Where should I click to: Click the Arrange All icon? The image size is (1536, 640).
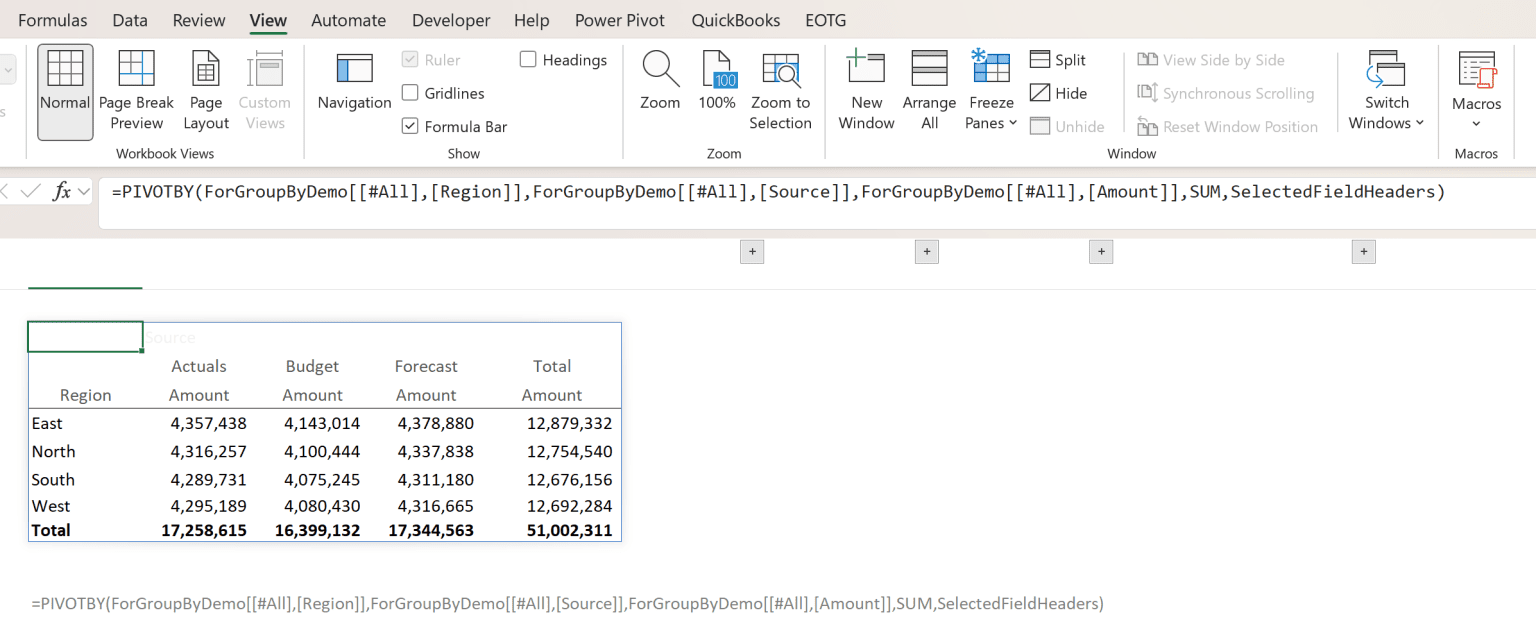coord(929,89)
